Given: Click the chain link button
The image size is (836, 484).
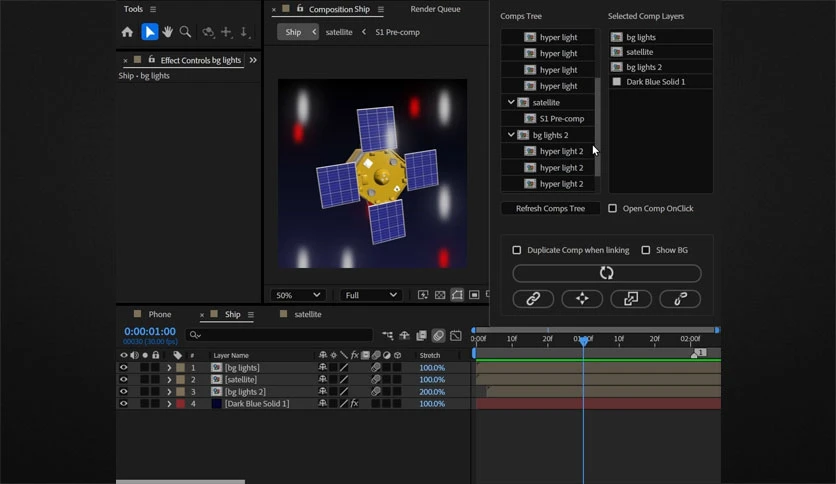Looking at the screenshot, I should tap(533, 299).
